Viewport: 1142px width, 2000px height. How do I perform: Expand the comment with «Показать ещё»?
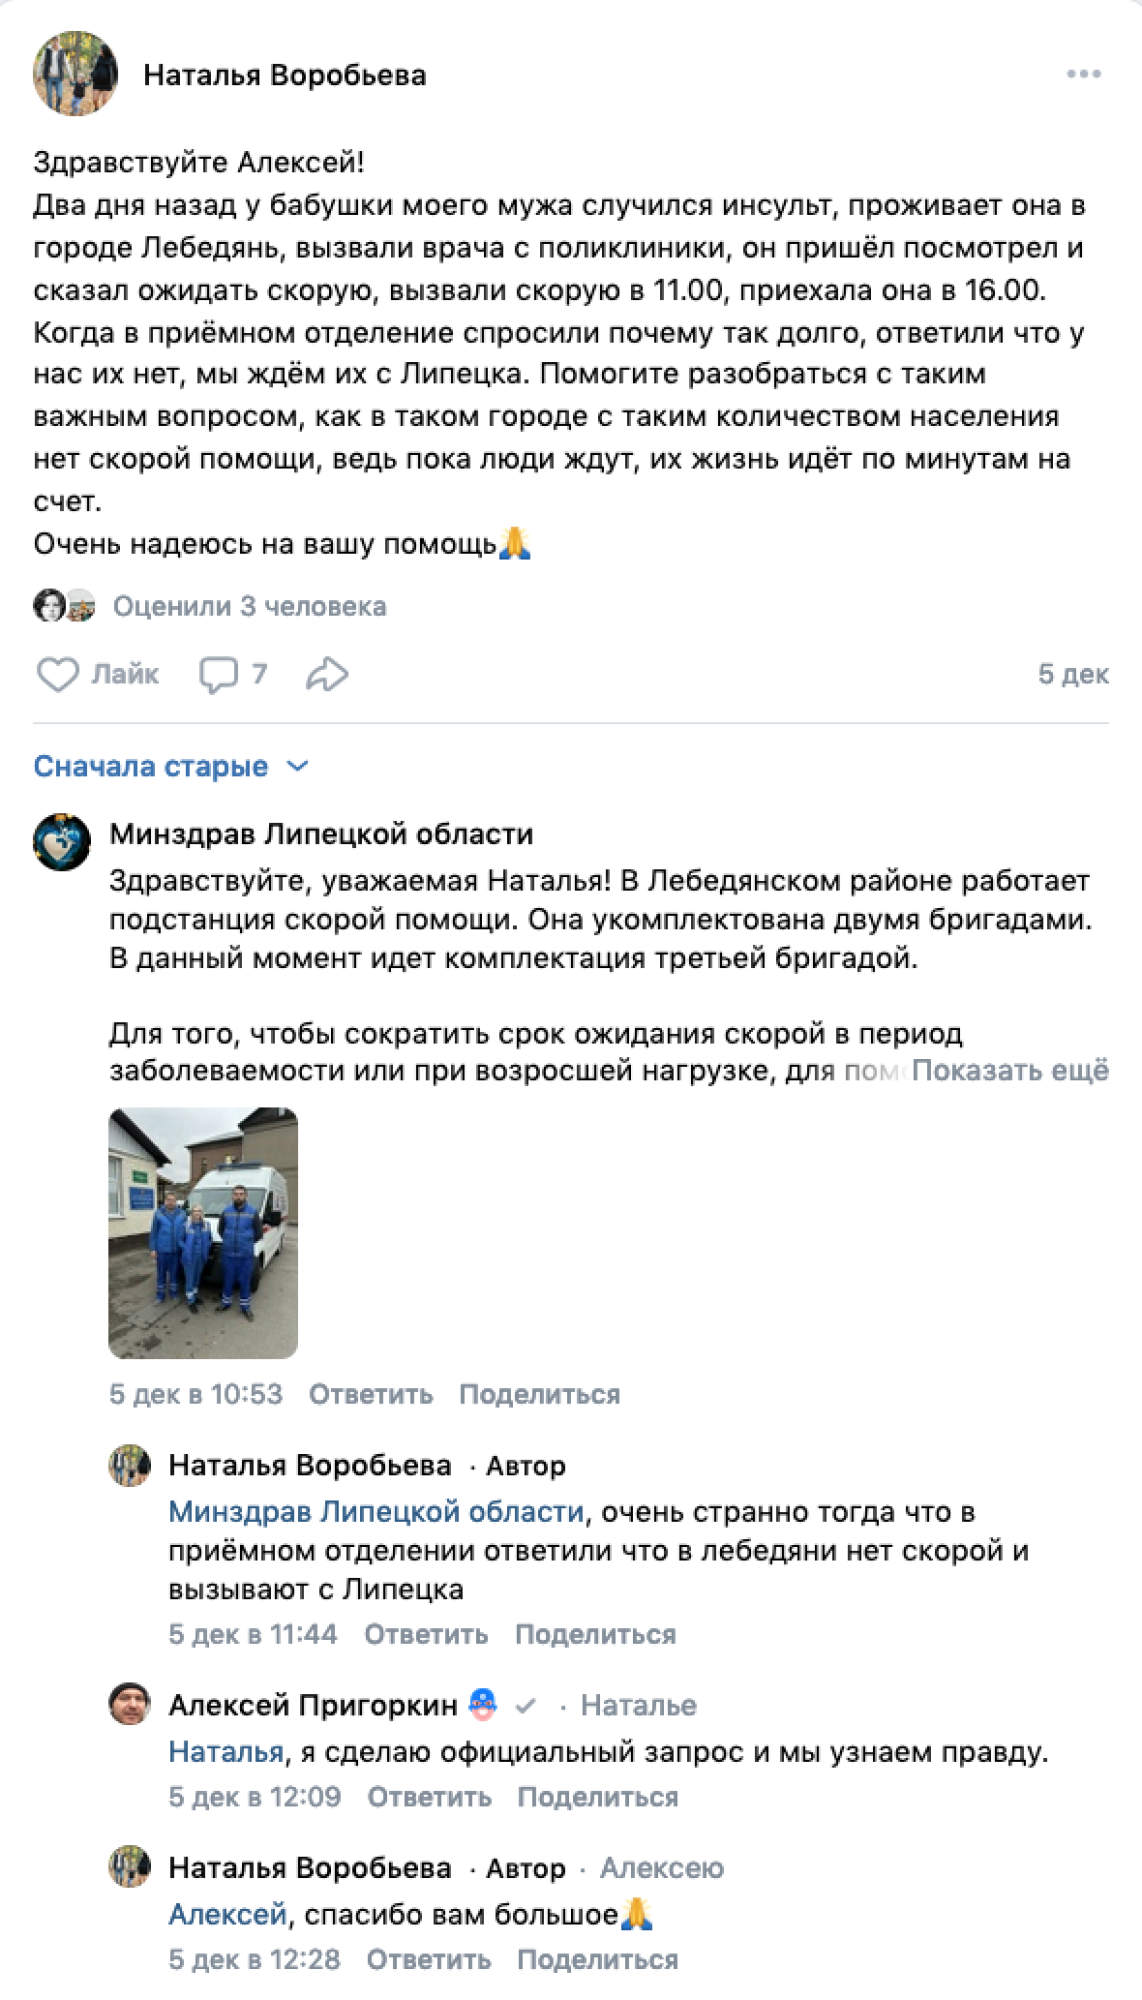pos(1010,1070)
